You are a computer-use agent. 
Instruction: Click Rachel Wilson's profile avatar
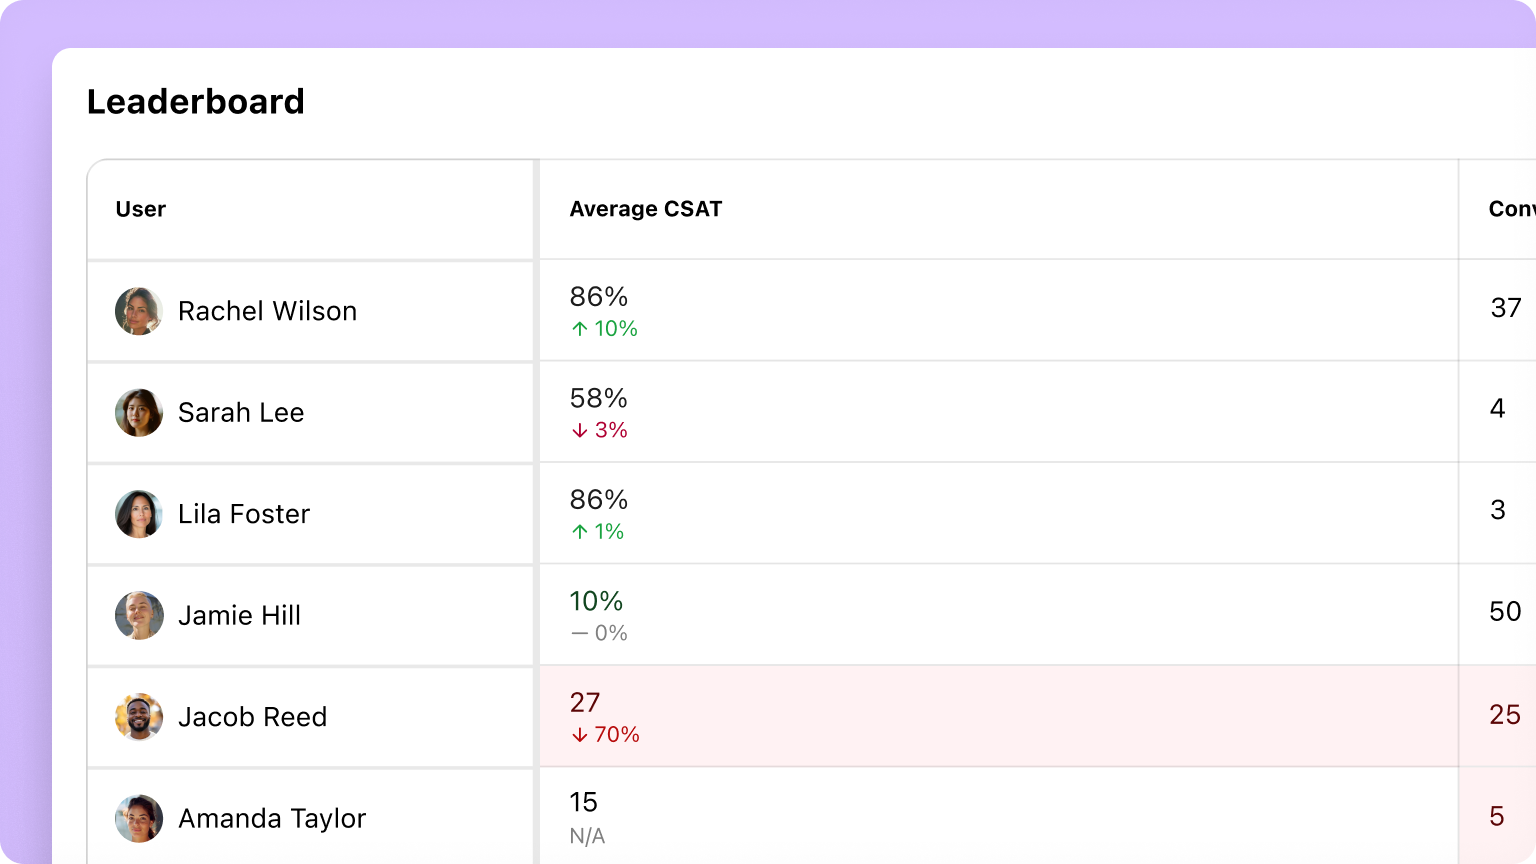point(139,311)
